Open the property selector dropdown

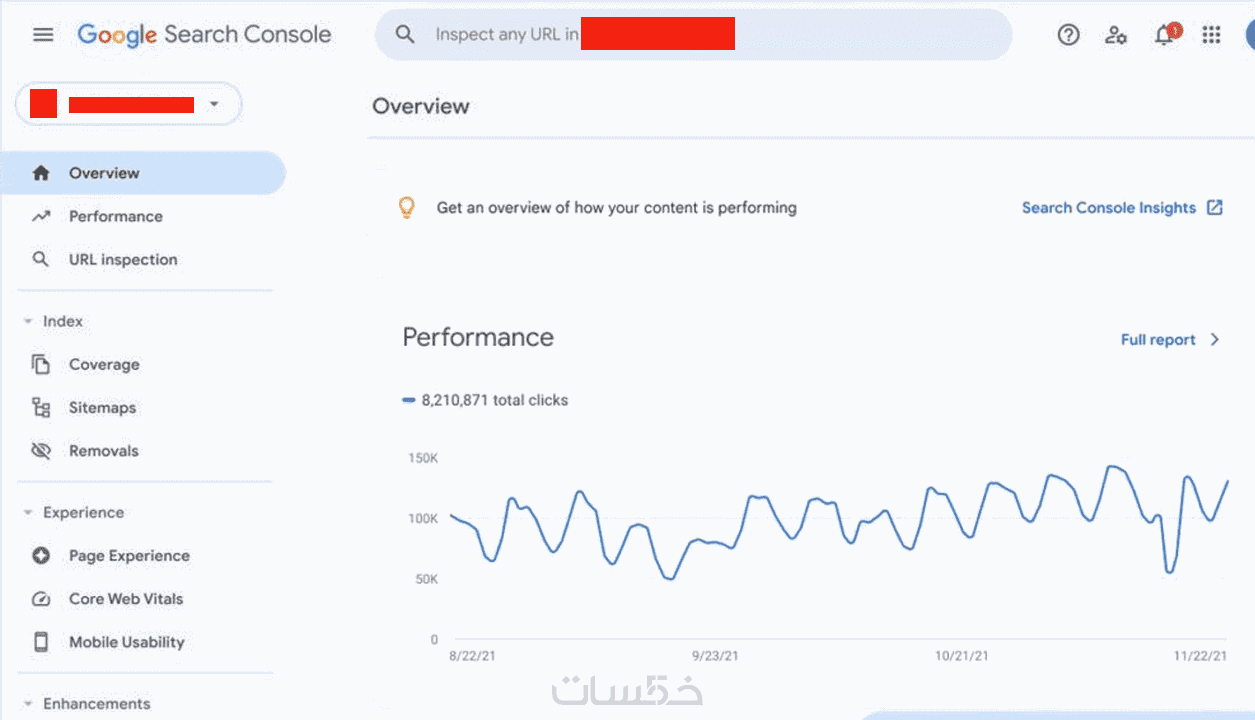pos(213,104)
